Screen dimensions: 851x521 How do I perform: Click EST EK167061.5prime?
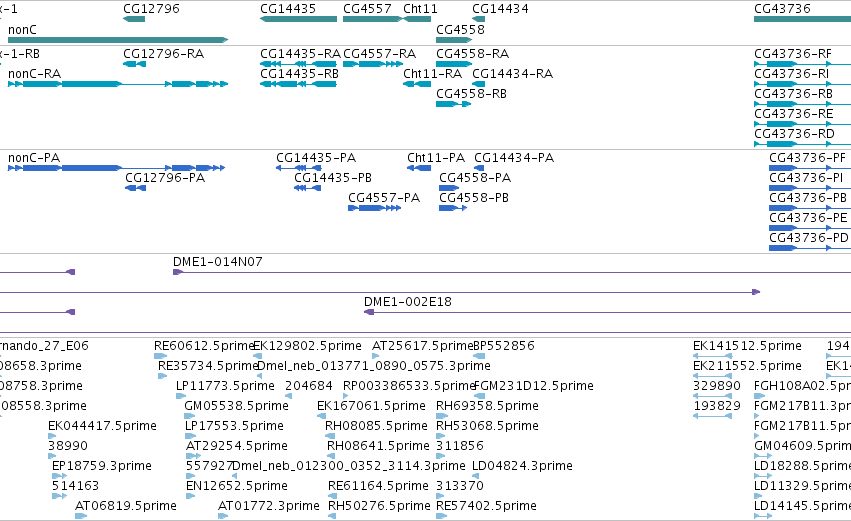(x=321, y=417)
